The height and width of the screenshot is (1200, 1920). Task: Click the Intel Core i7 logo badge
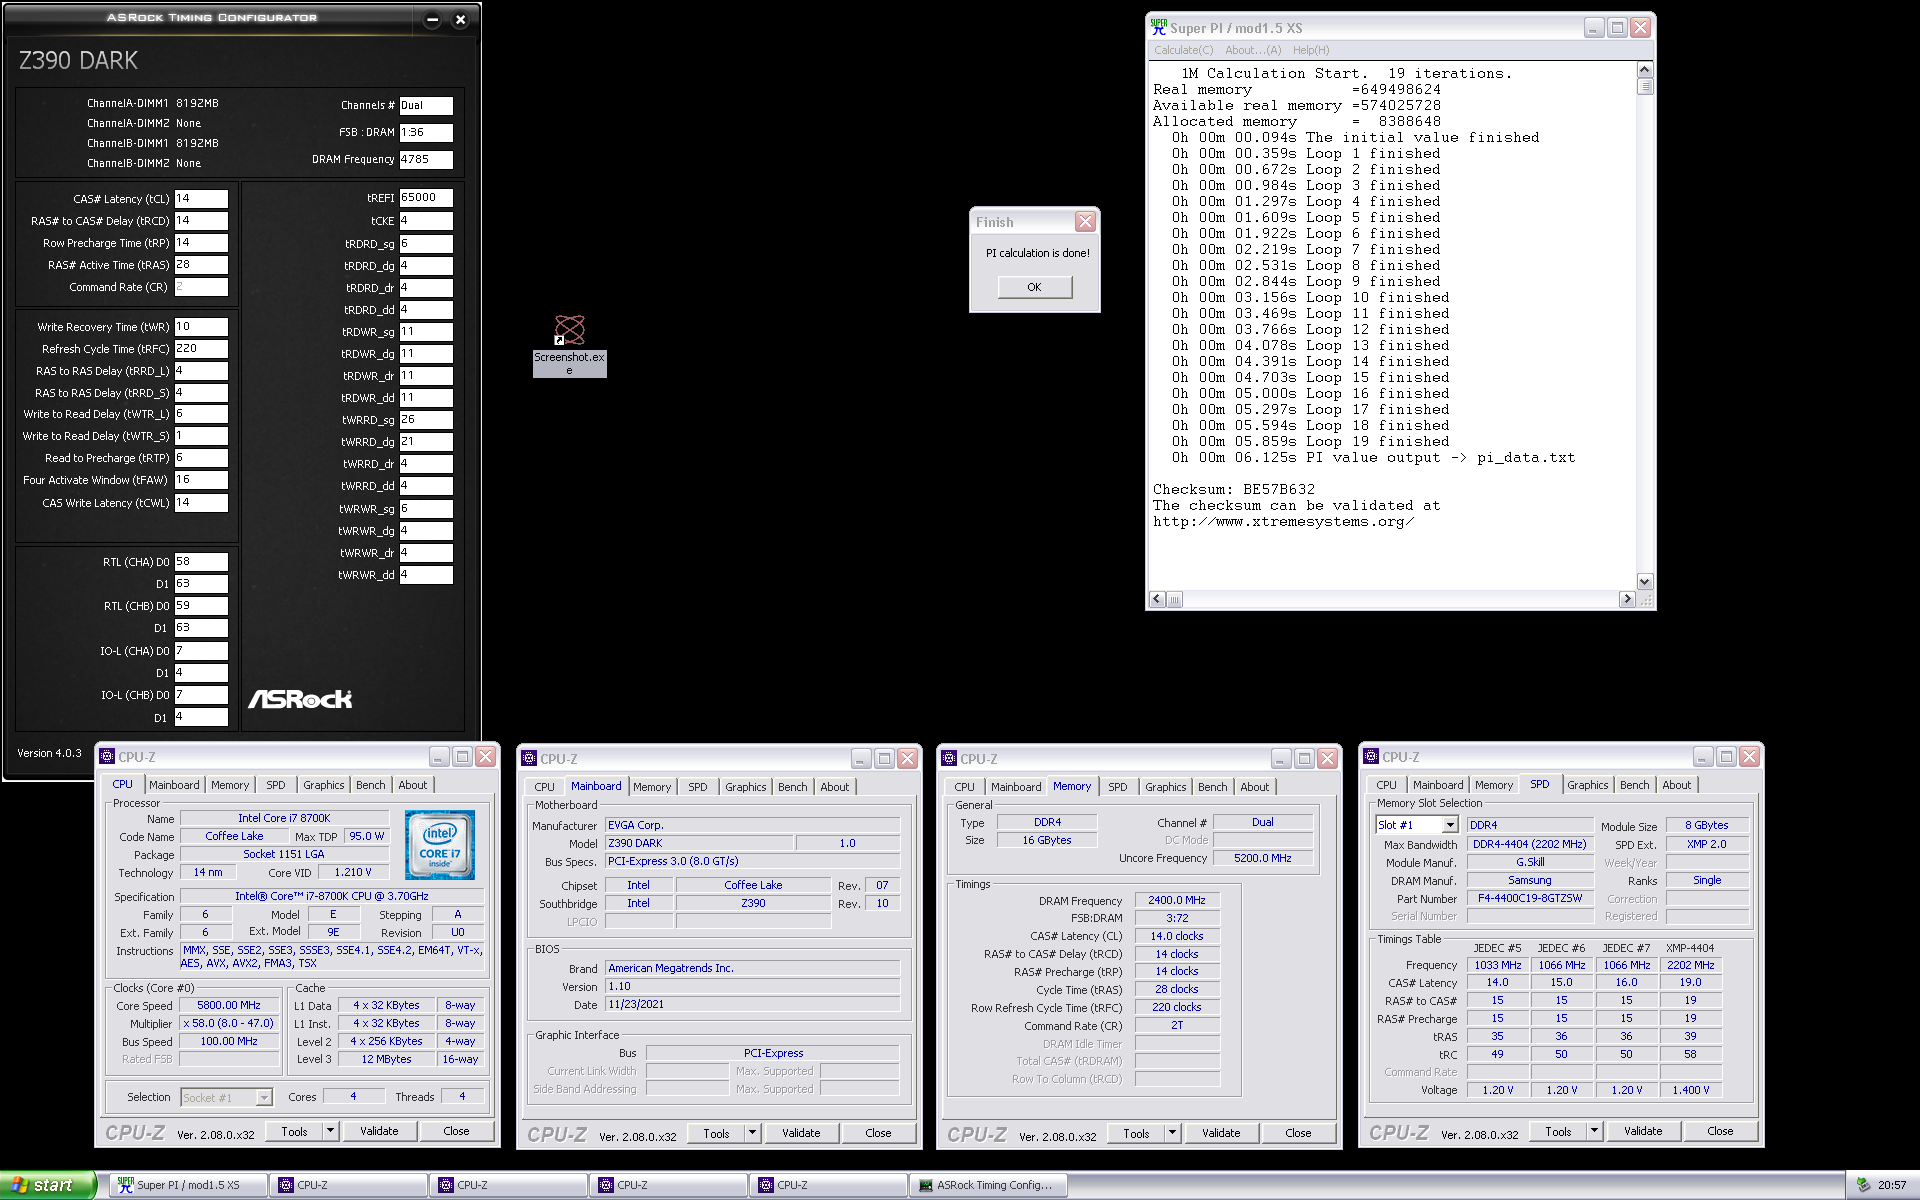click(x=440, y=845)
